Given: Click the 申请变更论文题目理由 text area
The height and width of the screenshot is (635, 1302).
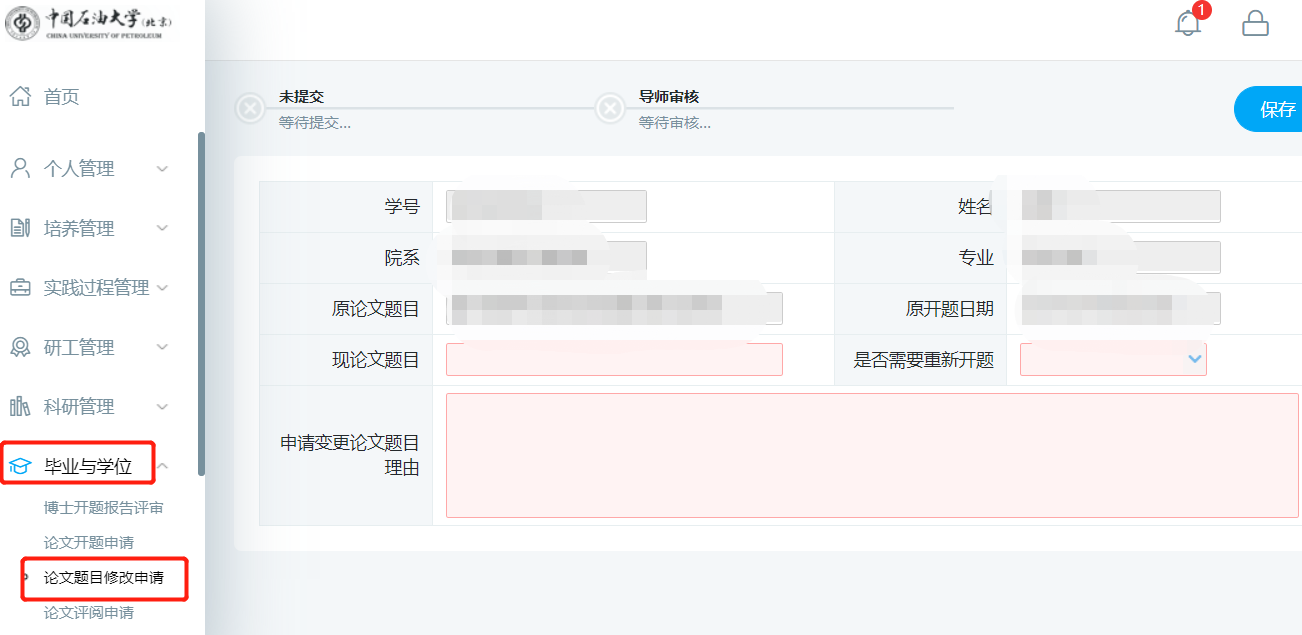Looking at the screenshot, I should click(x=871, y=455).
